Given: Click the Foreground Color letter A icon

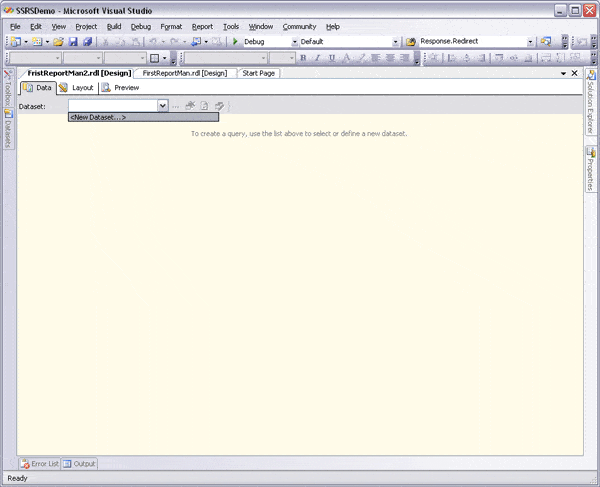Looking at the screenshot, I should [346, 58].
